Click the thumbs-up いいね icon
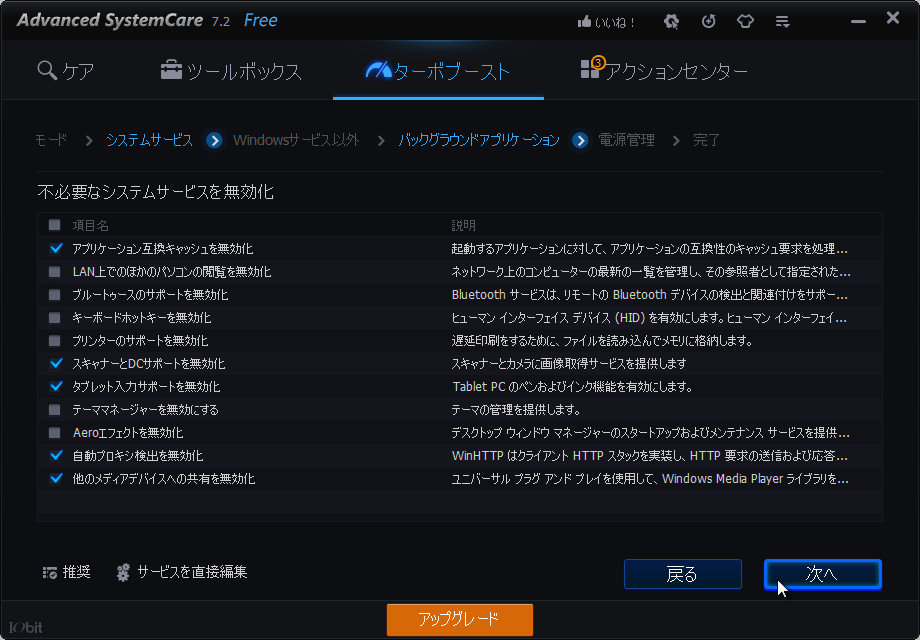Image resolution: width=920 pixels, height=640 pixels. [x=584, y=22]
